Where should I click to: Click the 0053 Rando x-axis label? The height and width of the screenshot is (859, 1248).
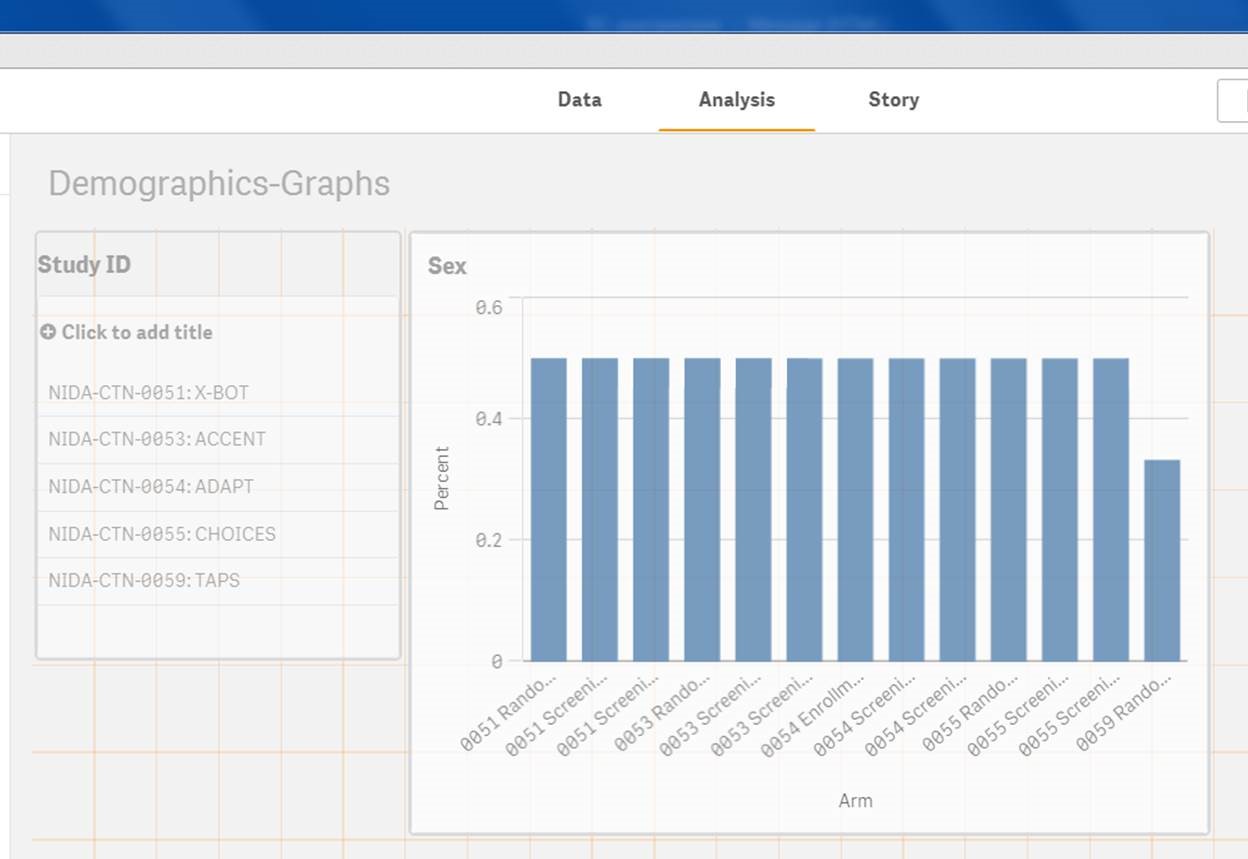pyautogui.click(x=661, y=714)
